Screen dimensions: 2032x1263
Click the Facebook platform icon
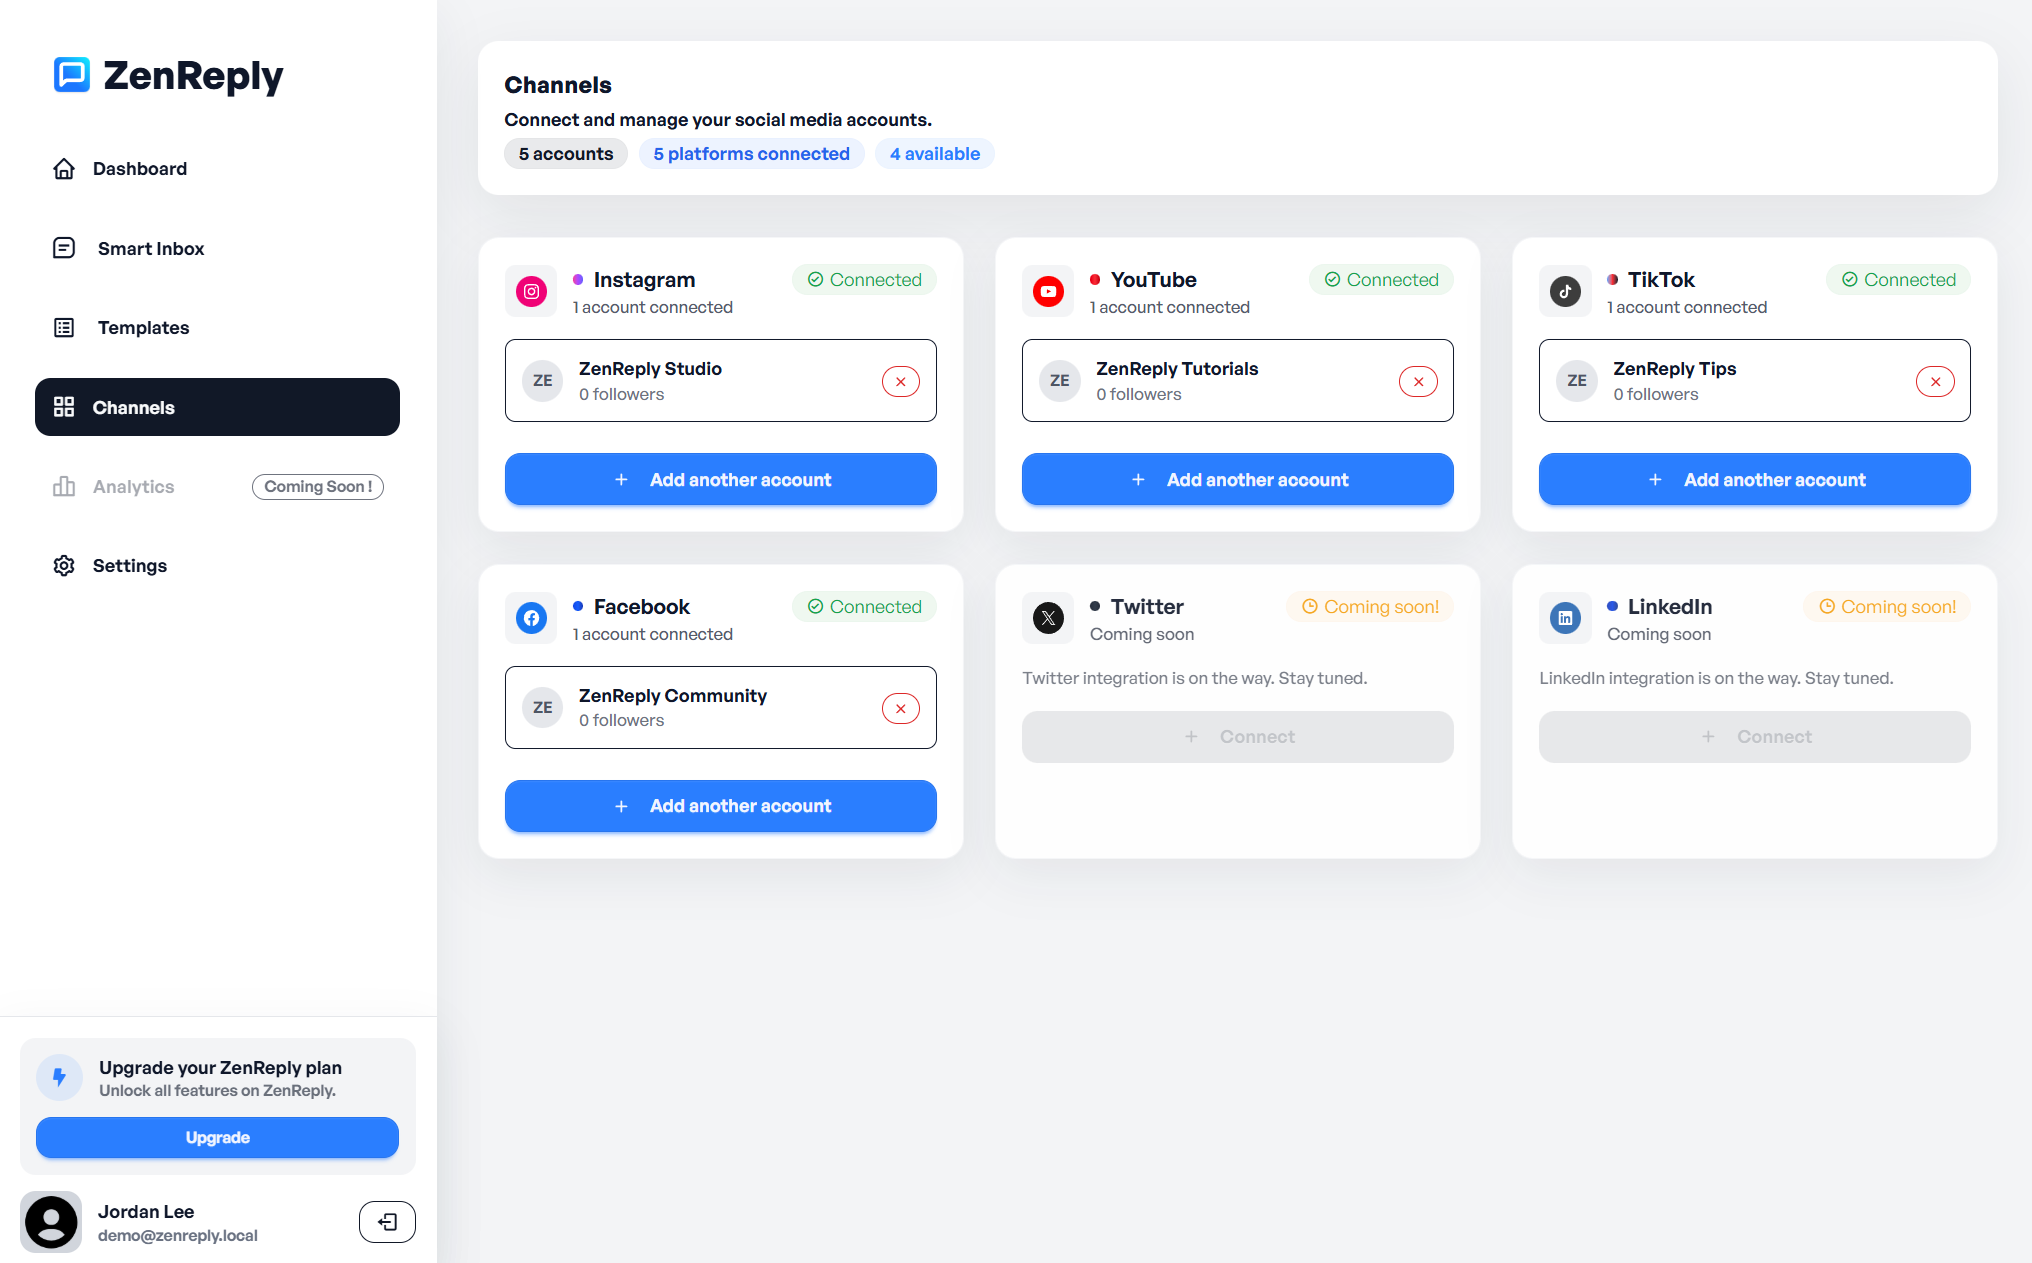click(x=531, y=617)
